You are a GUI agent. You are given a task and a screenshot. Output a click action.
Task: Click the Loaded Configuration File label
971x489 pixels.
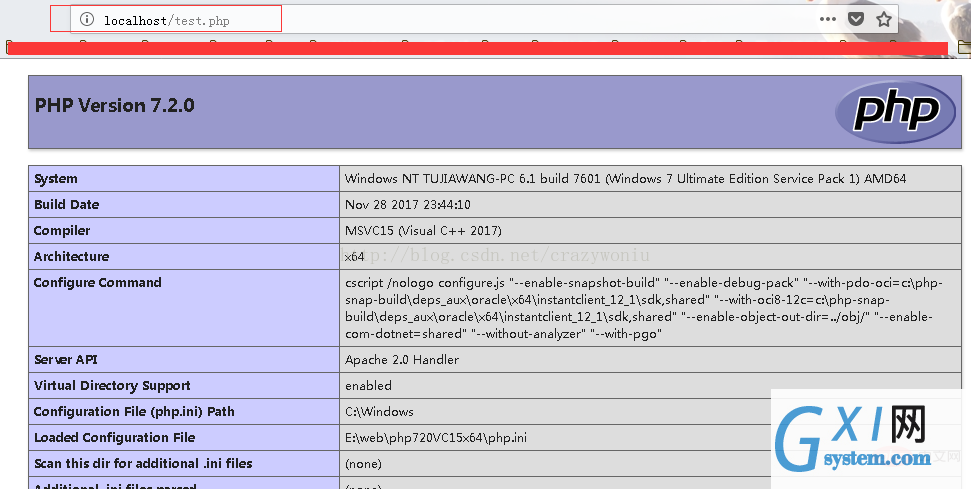click(115, 438)
